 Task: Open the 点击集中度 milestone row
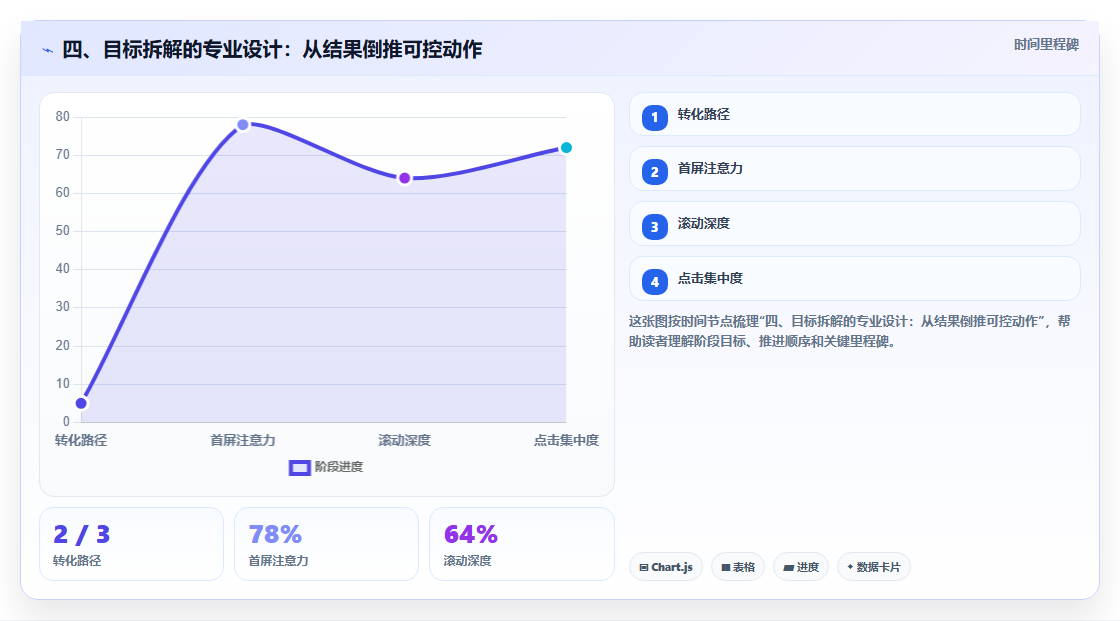point(854,279)
